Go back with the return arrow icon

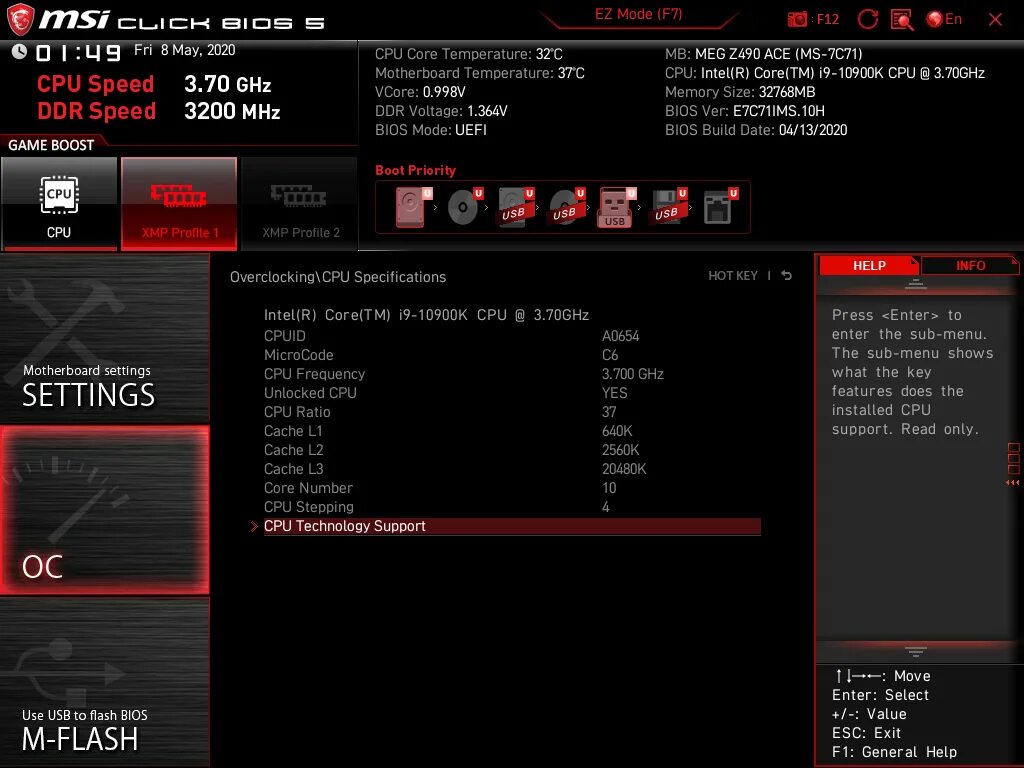786,276
